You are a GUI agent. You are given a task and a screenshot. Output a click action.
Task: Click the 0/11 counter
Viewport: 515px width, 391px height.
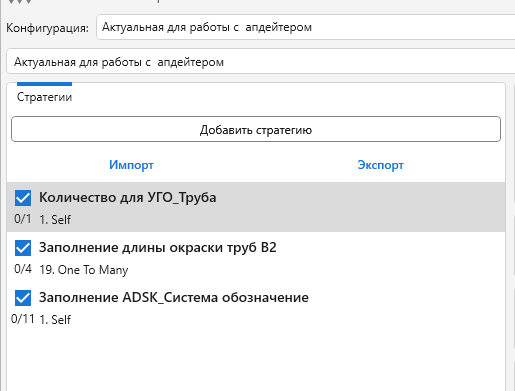23,319
